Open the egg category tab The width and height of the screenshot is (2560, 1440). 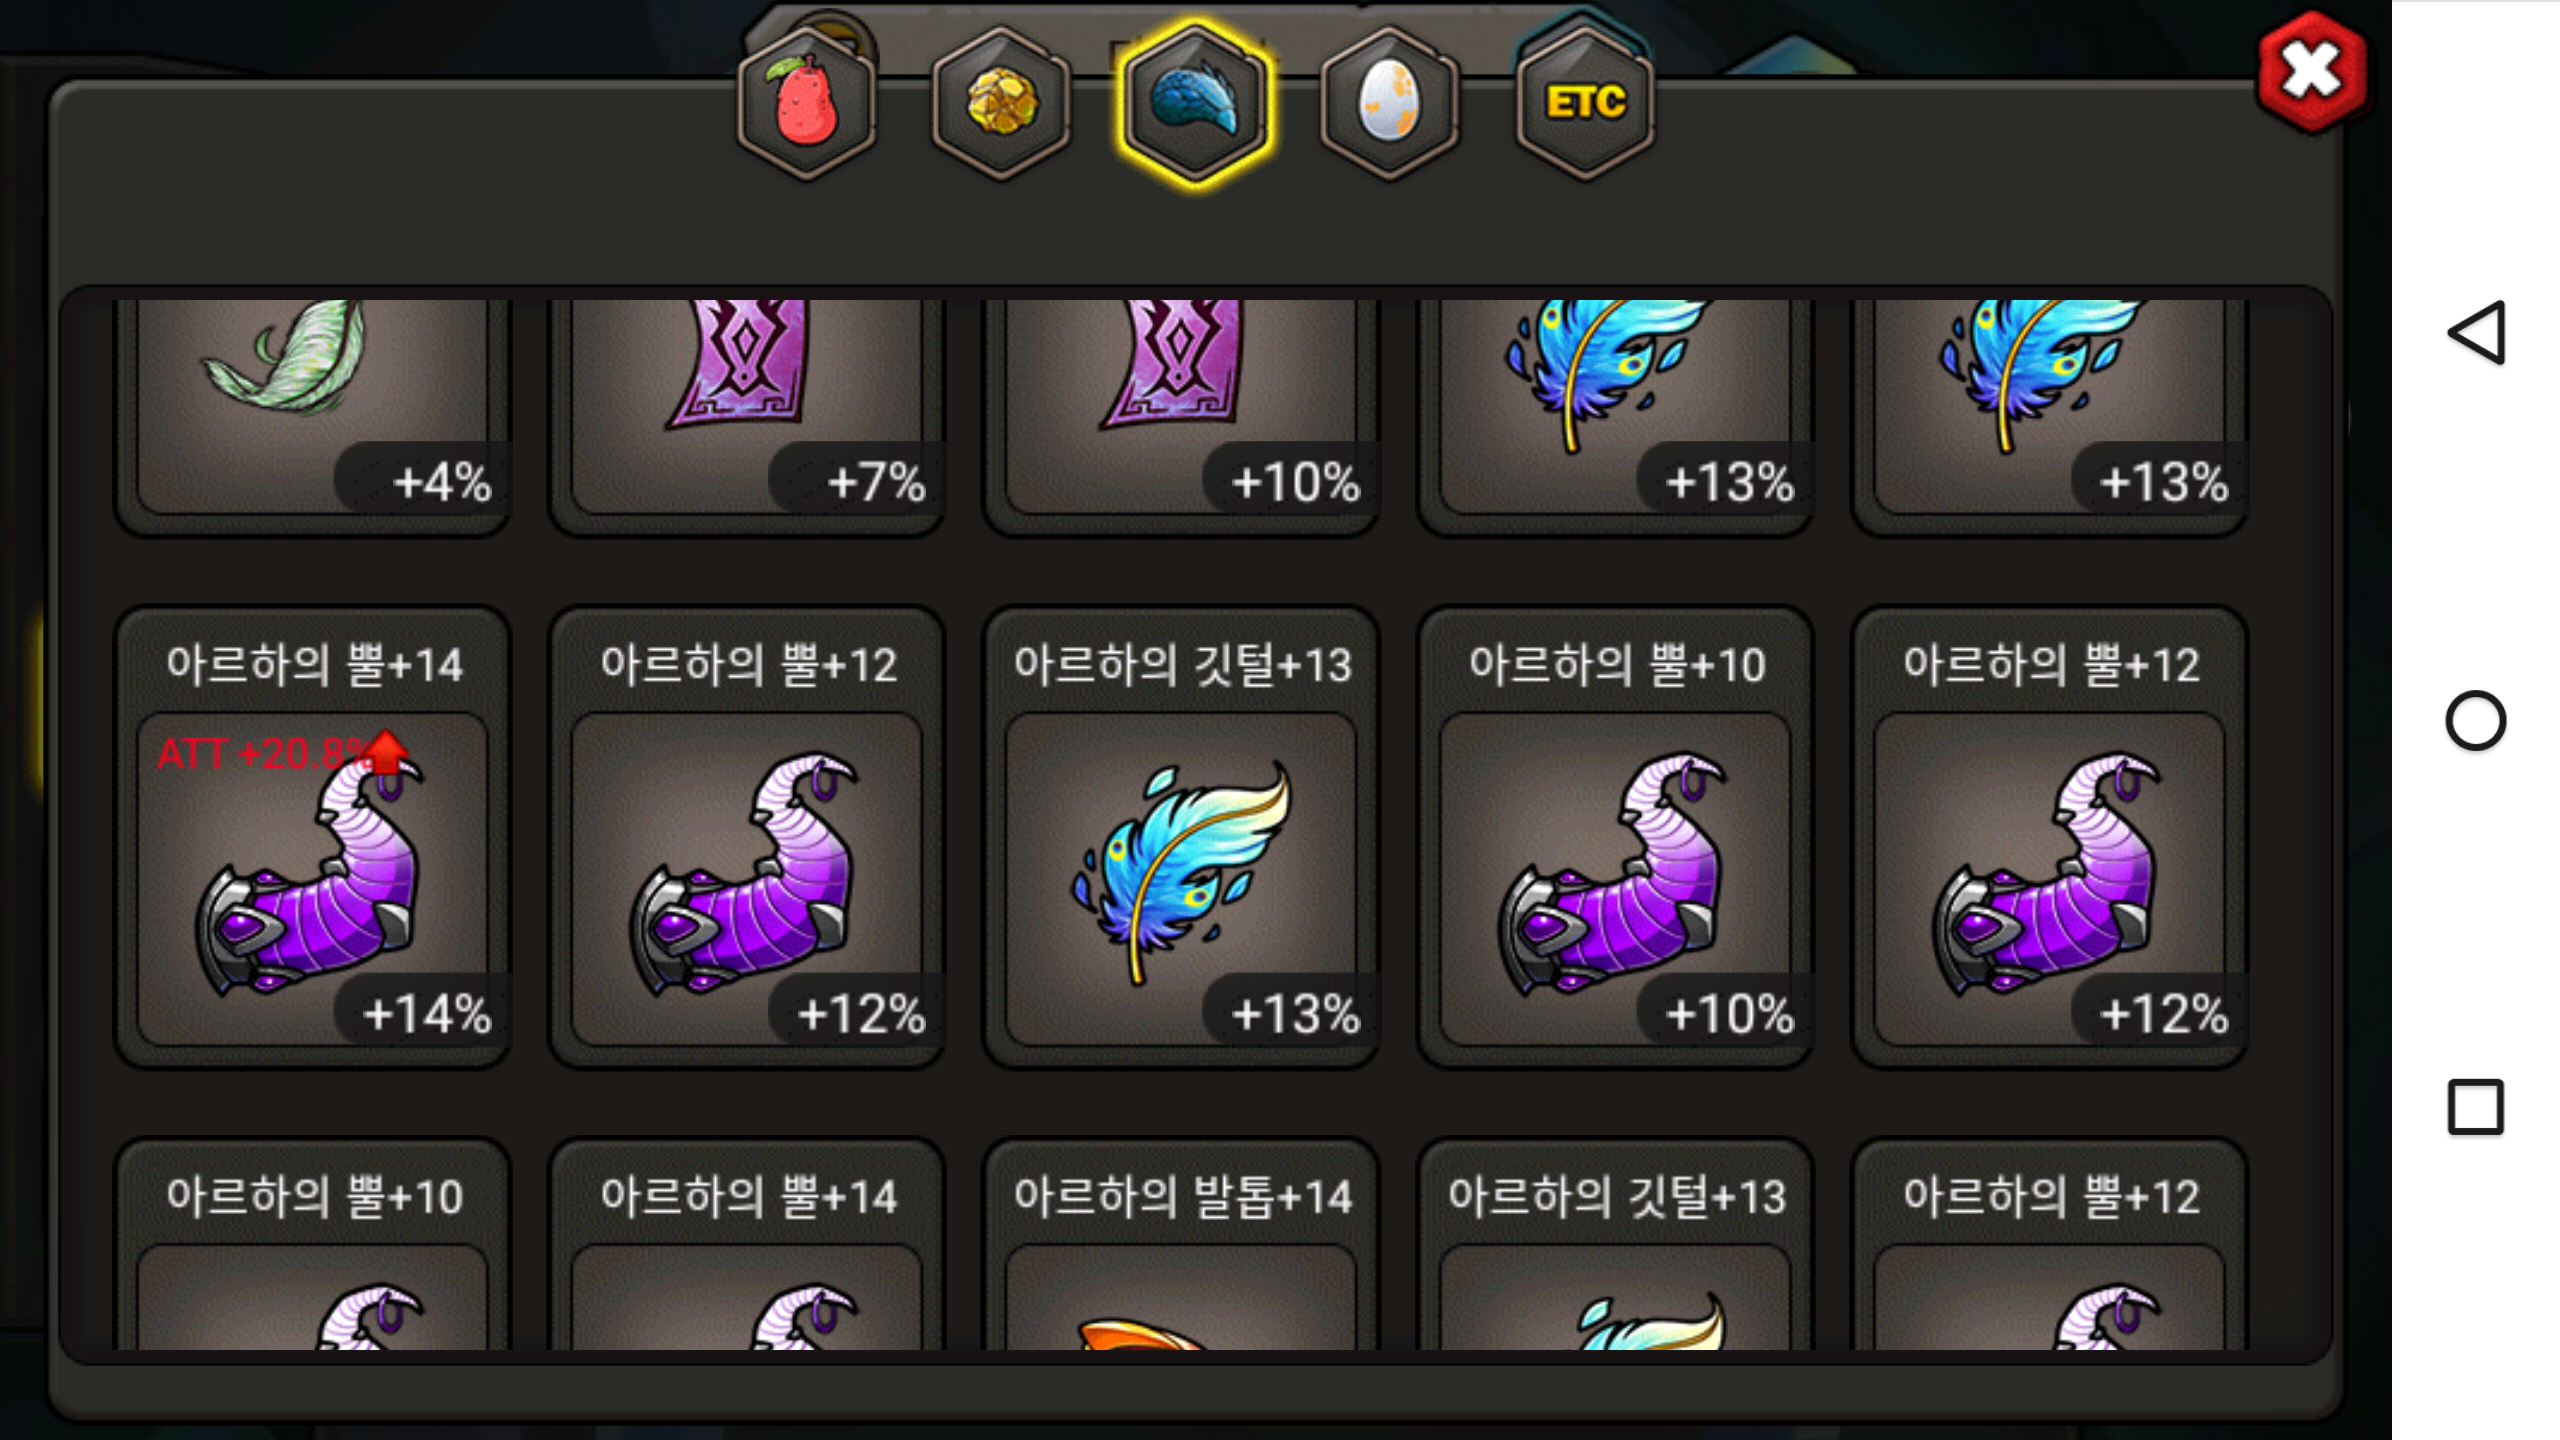pyautogui.click(x=1389, y=103)
